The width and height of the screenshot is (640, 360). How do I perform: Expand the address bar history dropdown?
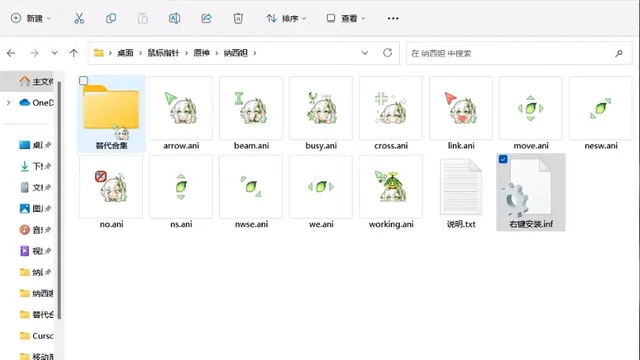(364, 53)
